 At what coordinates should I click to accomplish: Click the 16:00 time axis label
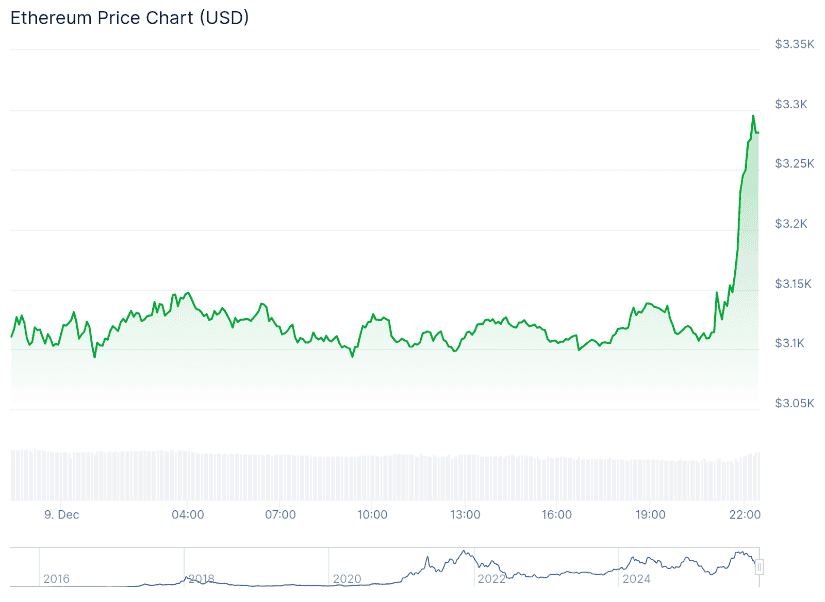557,515
